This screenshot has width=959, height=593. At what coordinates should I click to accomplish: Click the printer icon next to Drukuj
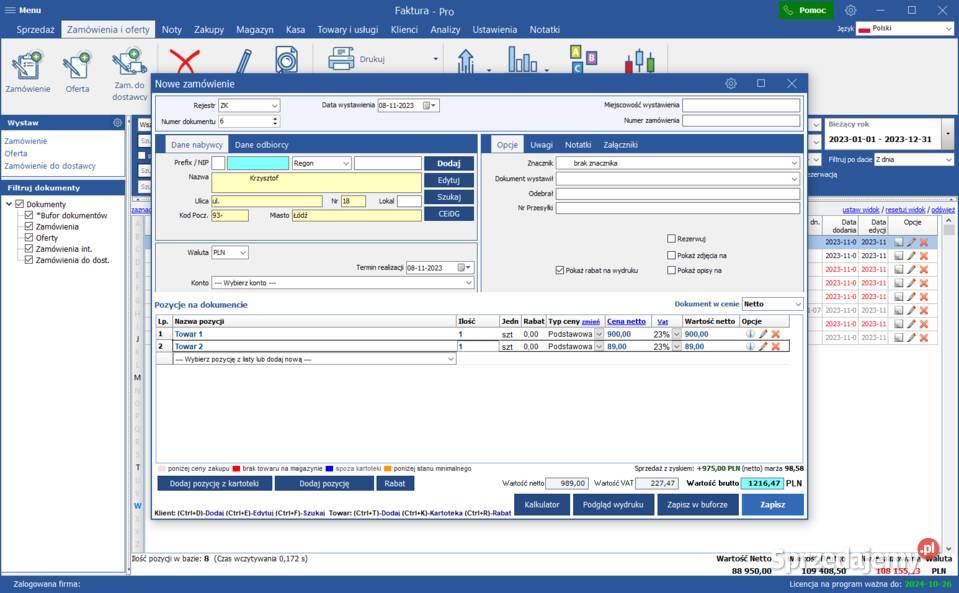pos(341,60)
